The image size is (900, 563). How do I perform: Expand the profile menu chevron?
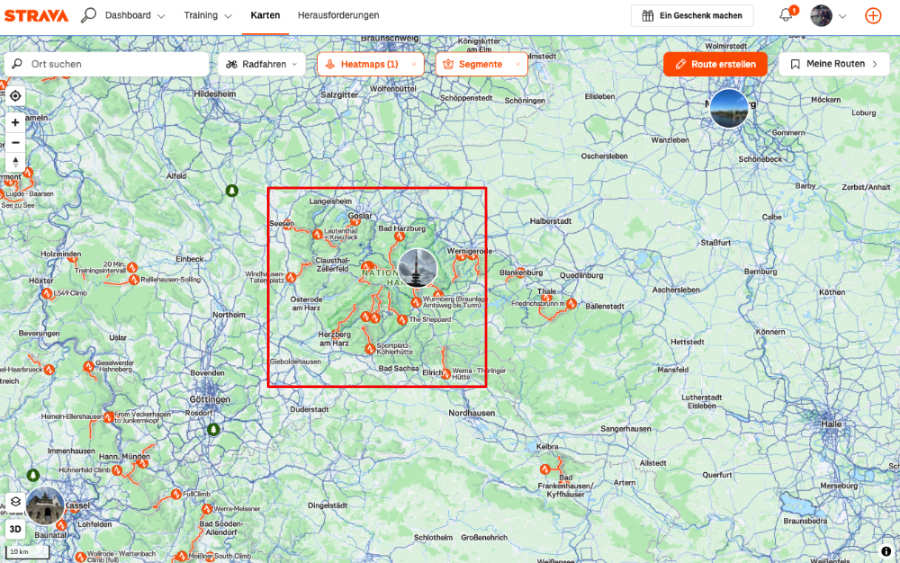(842, 16)
